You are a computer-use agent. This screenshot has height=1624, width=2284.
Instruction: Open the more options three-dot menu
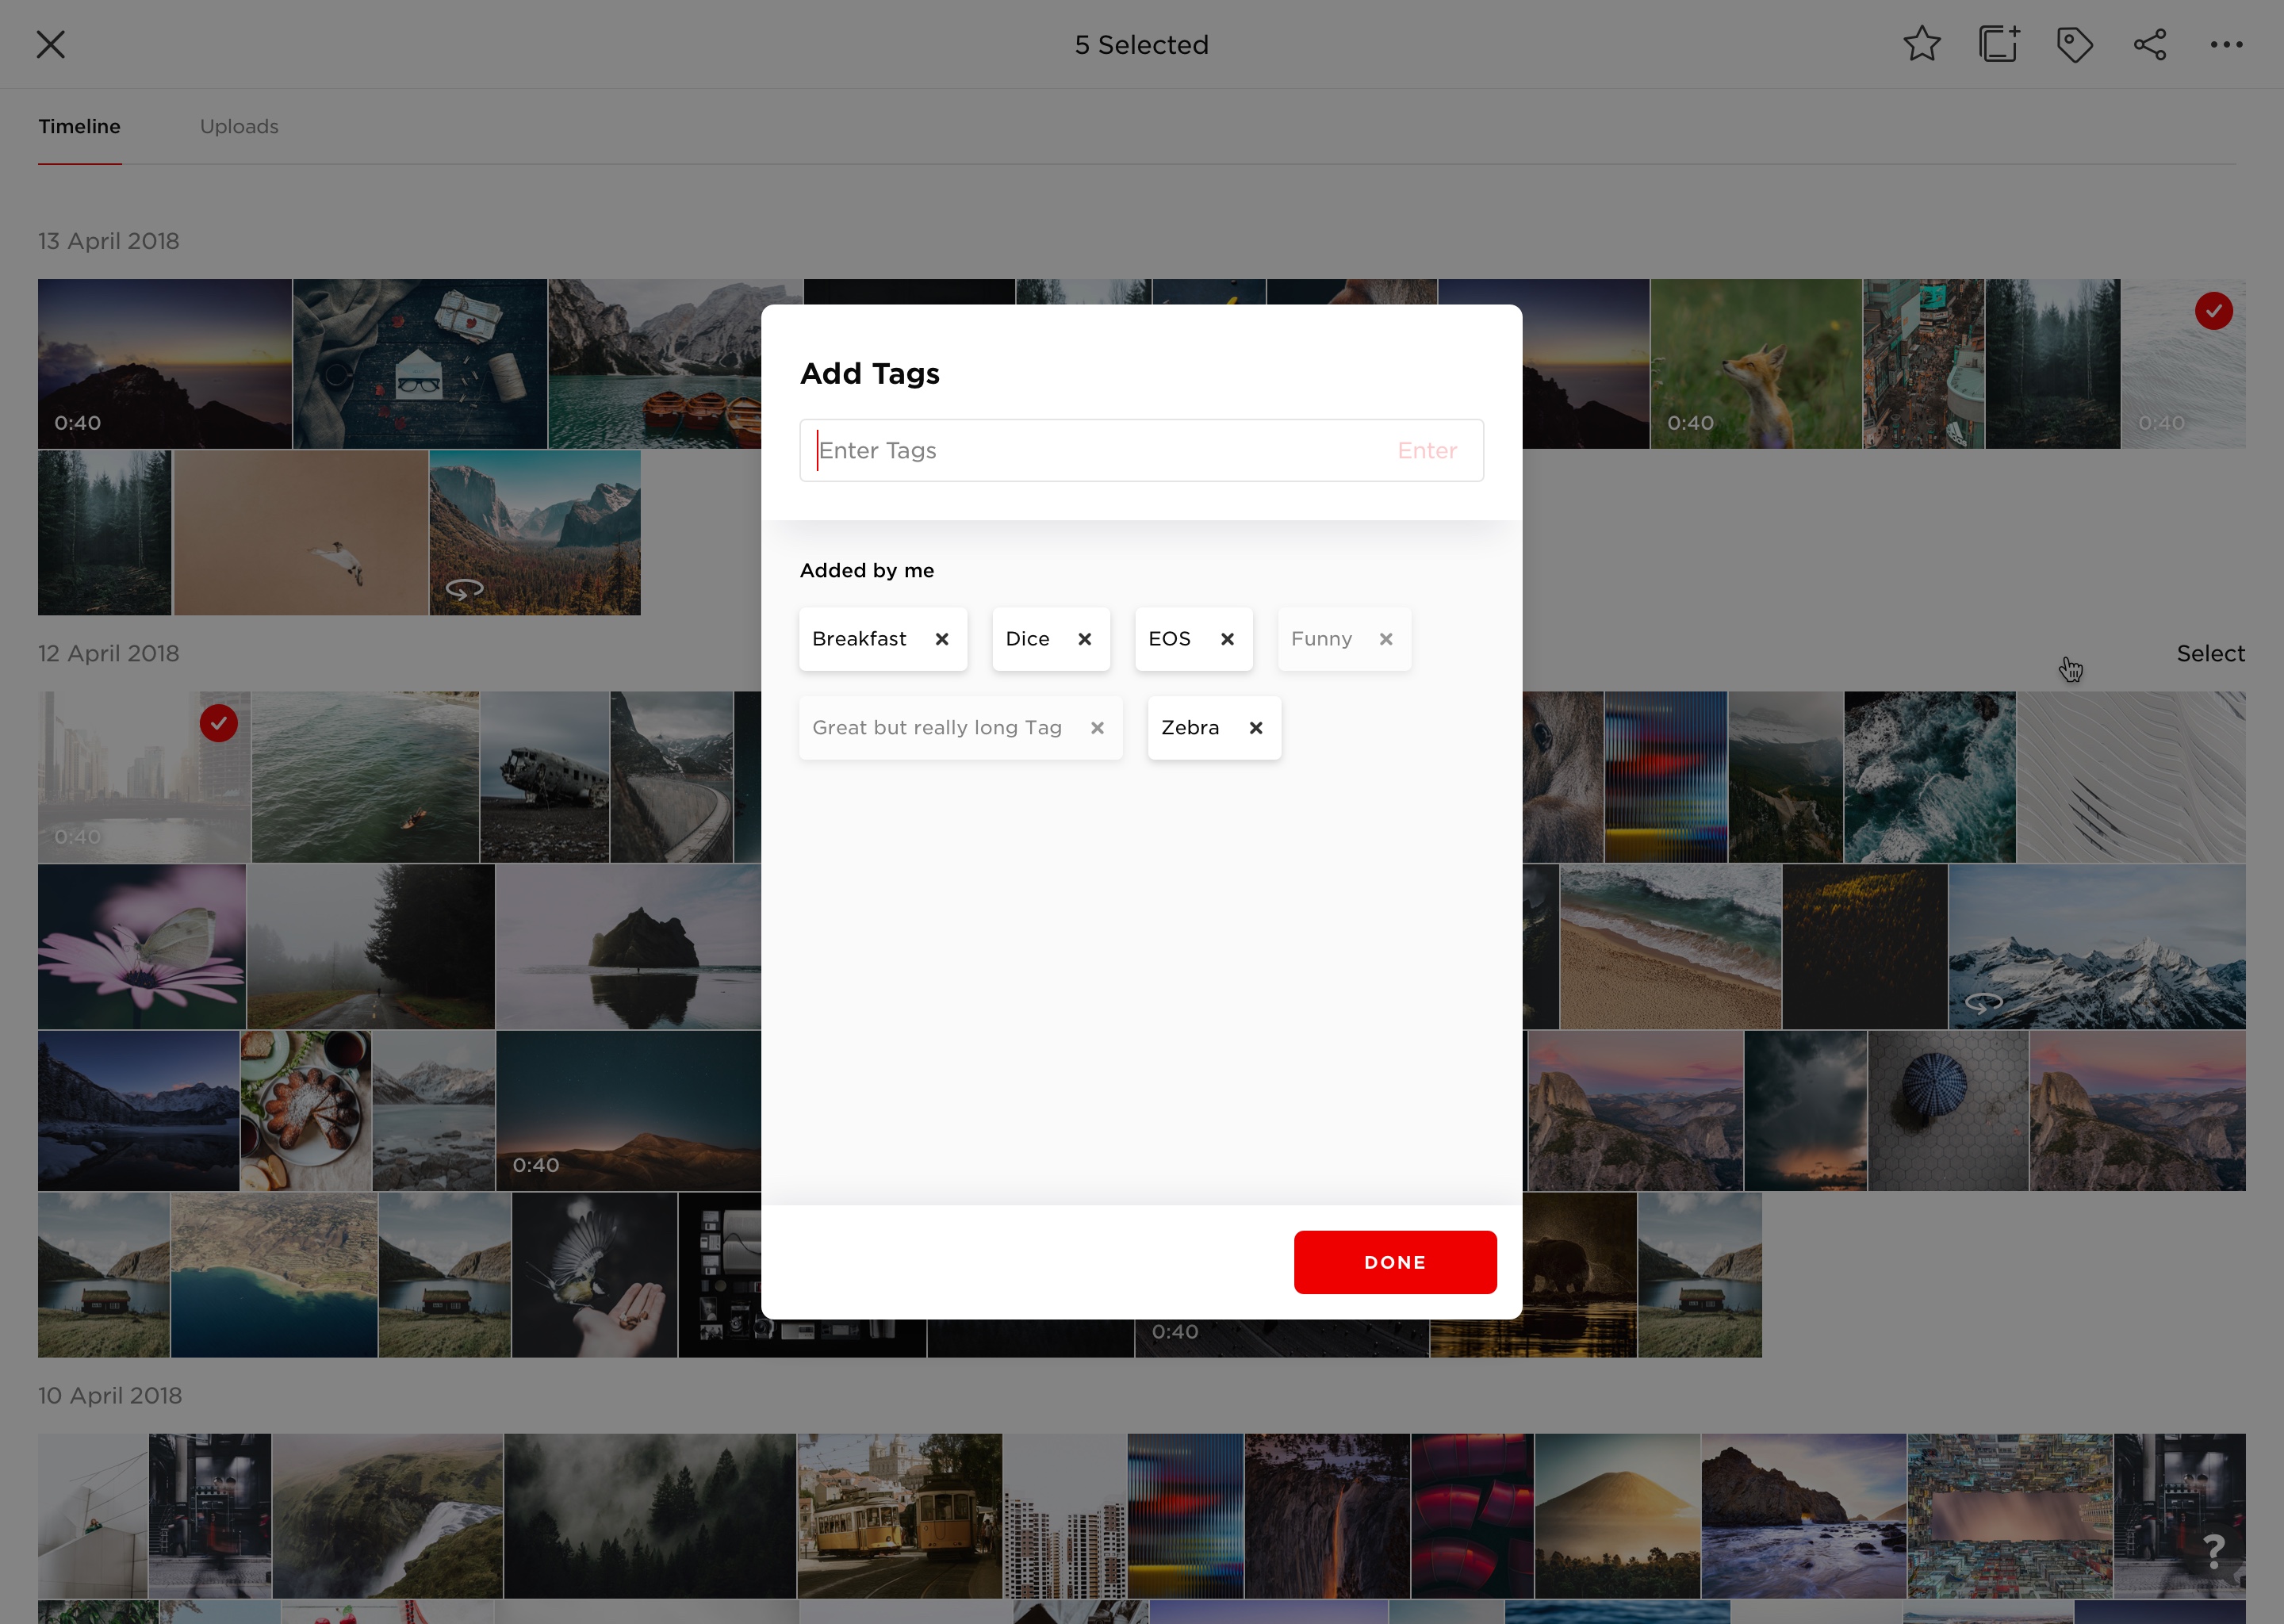[2226, 44]
